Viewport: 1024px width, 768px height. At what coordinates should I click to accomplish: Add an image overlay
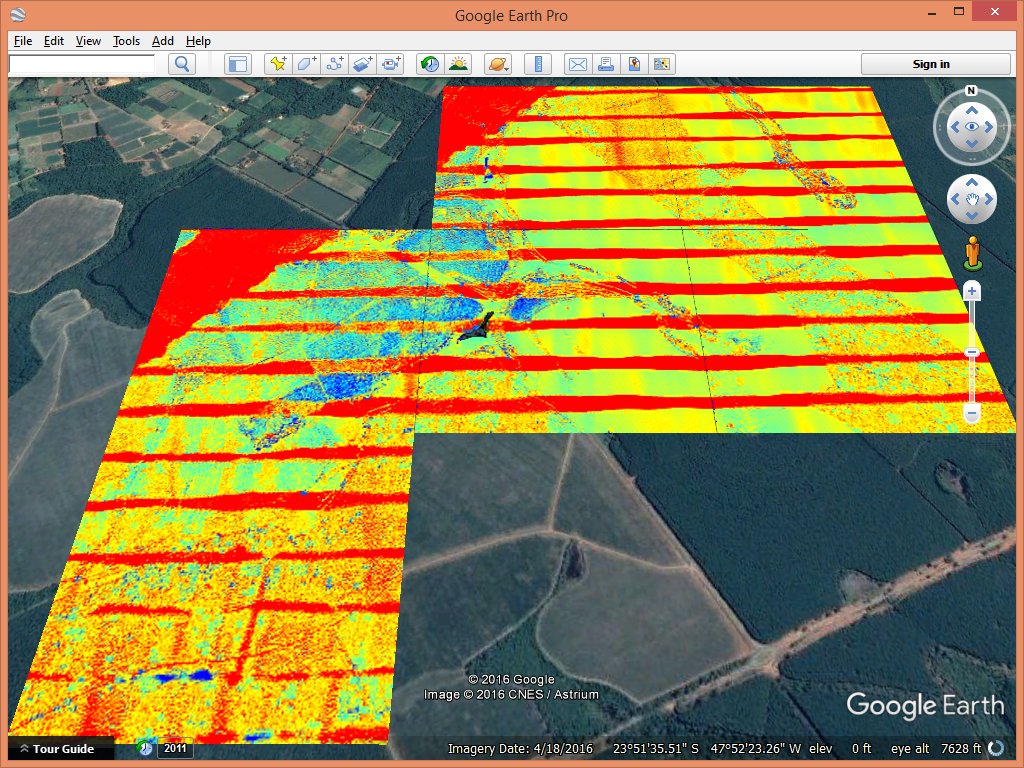click(x=363, y=64)
